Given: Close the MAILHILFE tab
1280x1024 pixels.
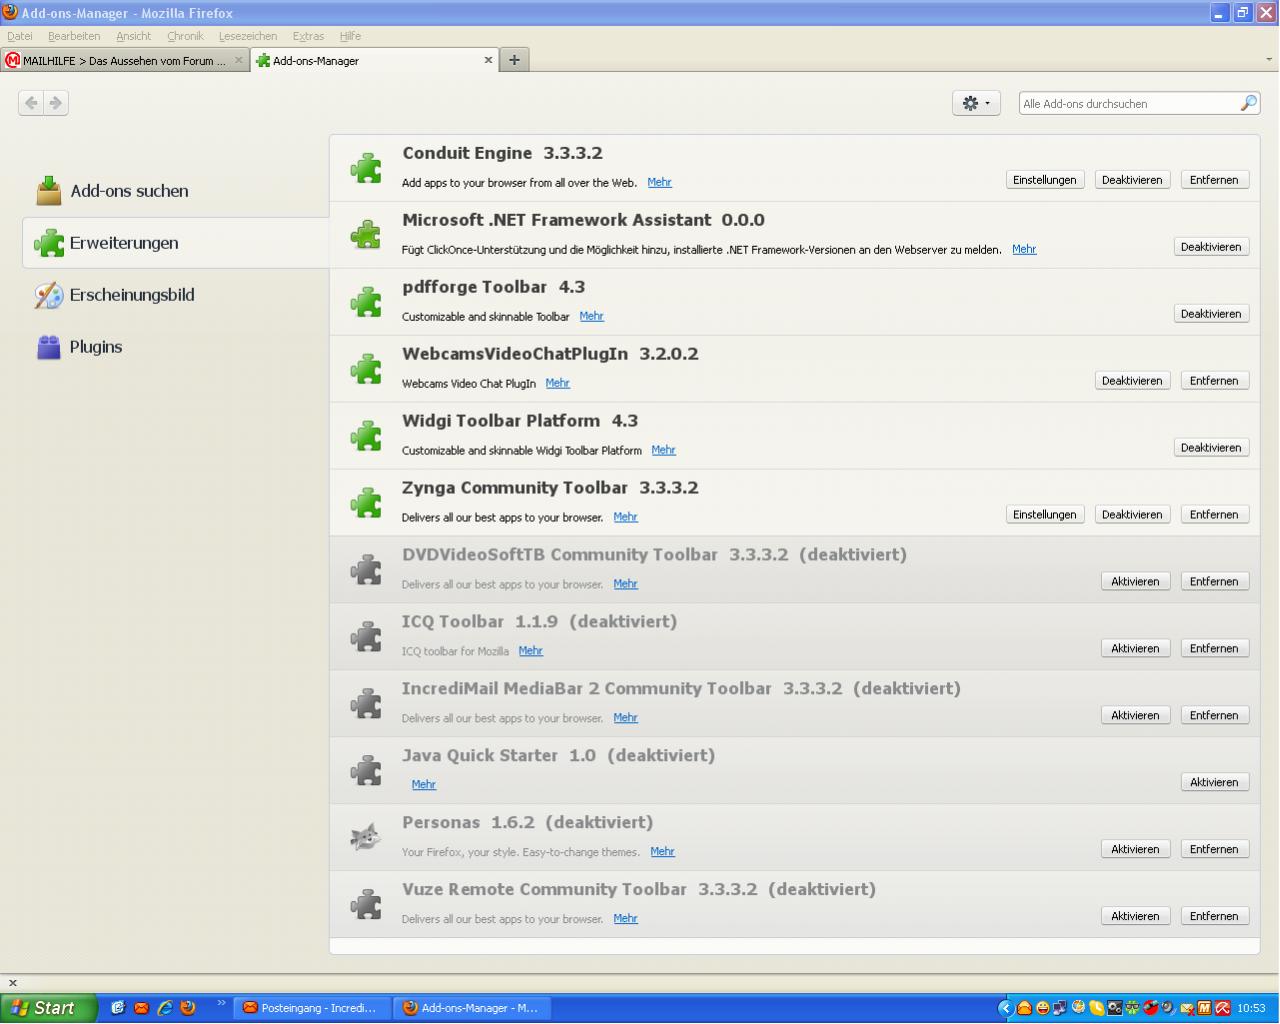Looking at the screenshot, I should [238, 60].
